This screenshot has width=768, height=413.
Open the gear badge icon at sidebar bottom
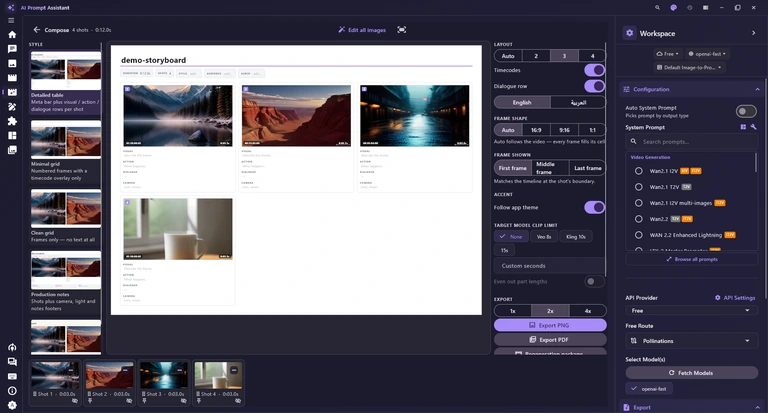12,405
